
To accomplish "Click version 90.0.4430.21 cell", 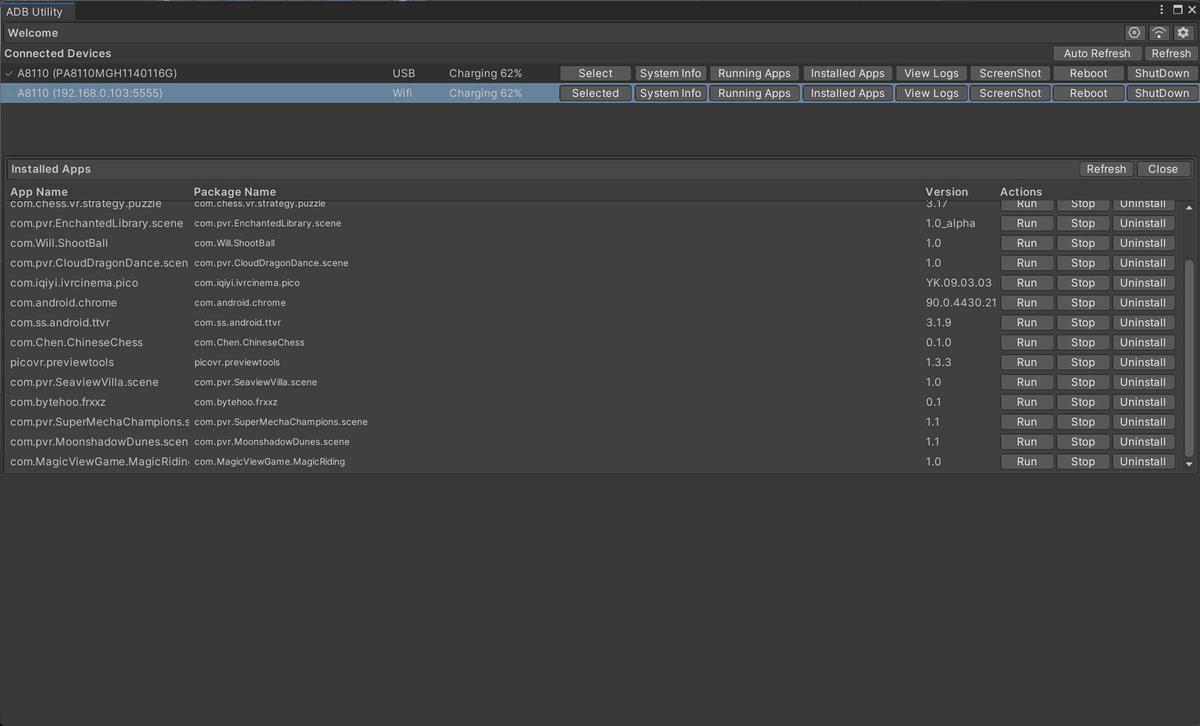I will coord(961,303).
